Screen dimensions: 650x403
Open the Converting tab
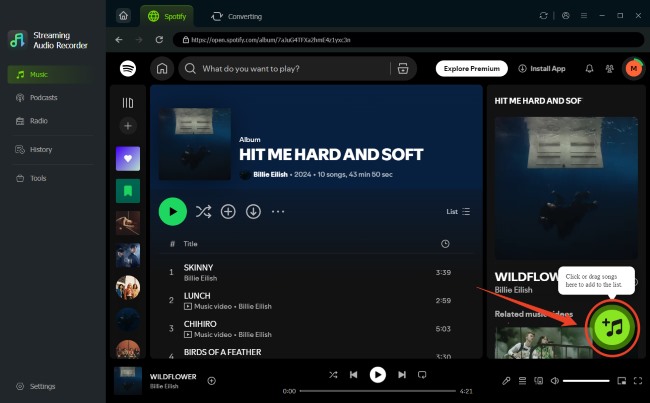point(237,16)
